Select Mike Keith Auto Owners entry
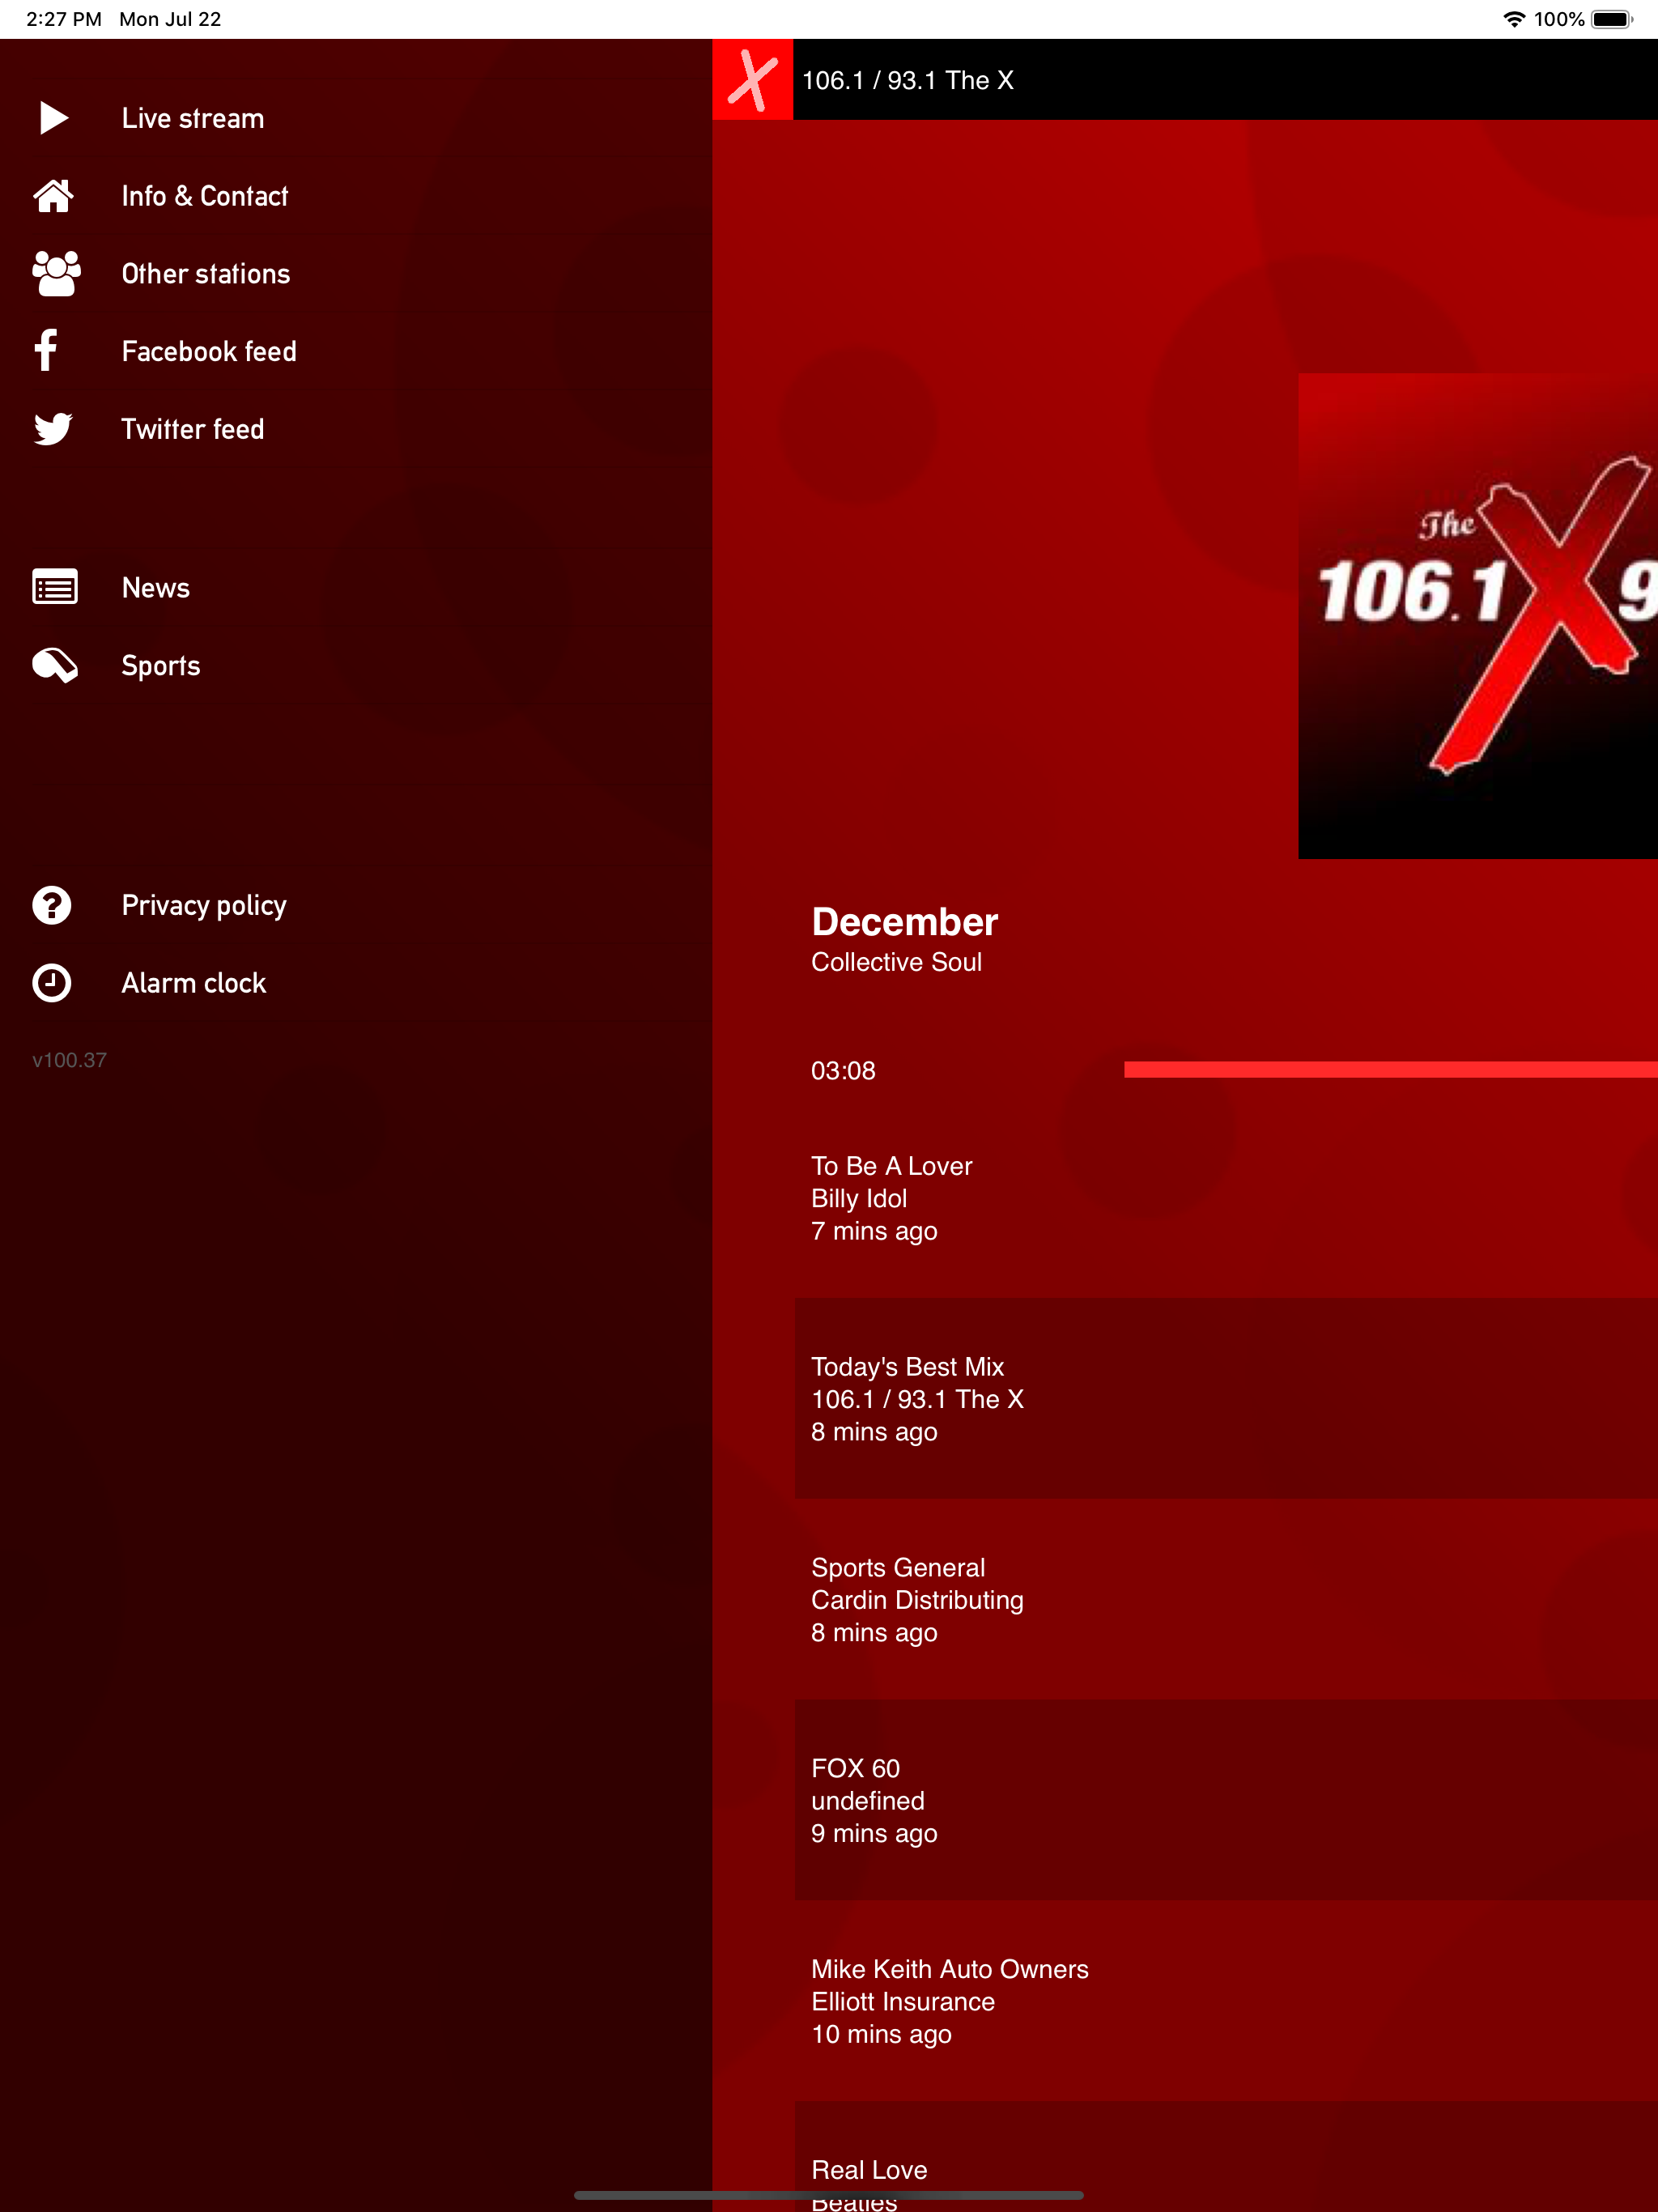The width and height of the screenshot is (1658, 2212). click(1226, 2001)
